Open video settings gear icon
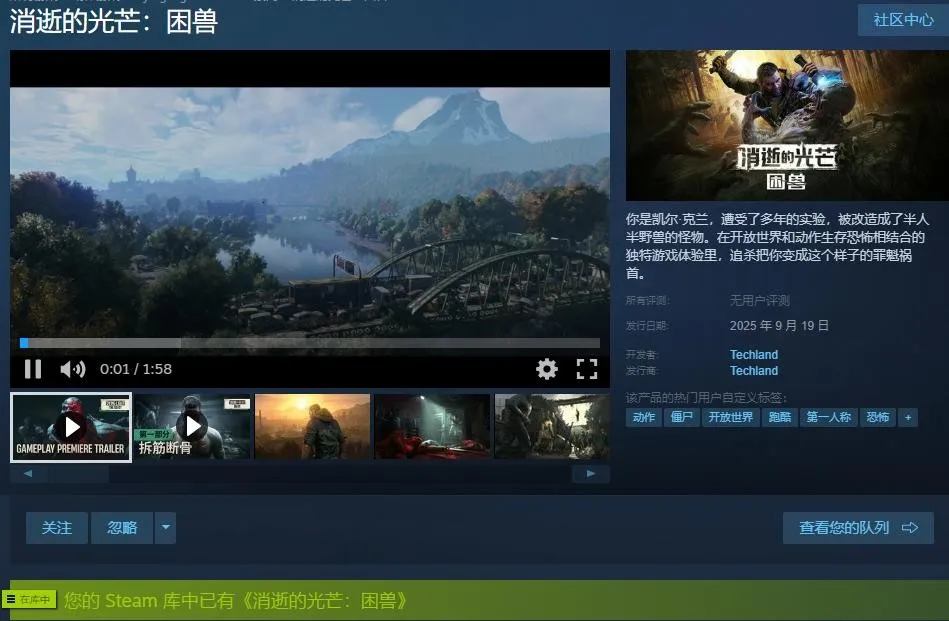This screenshot has height=621, width=949. point(547,369)
